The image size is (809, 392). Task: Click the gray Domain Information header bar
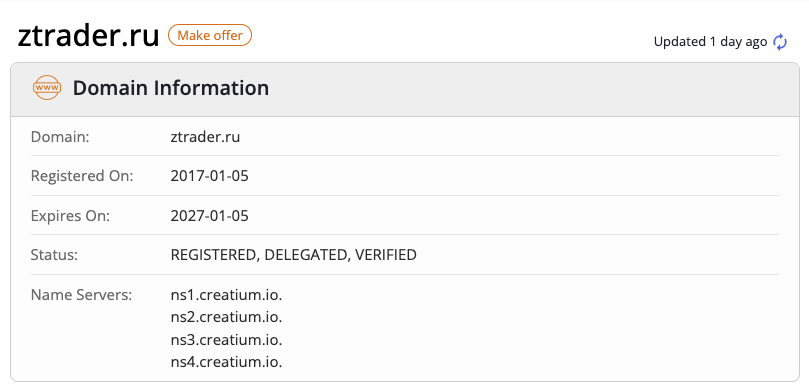point(405,90)
